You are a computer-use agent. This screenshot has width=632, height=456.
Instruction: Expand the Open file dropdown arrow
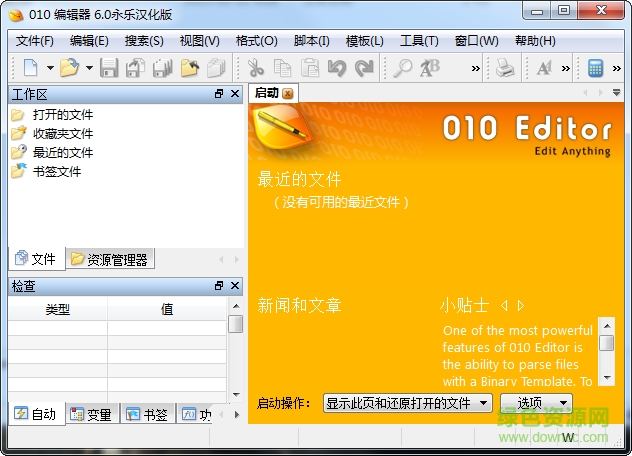(89, 68)
